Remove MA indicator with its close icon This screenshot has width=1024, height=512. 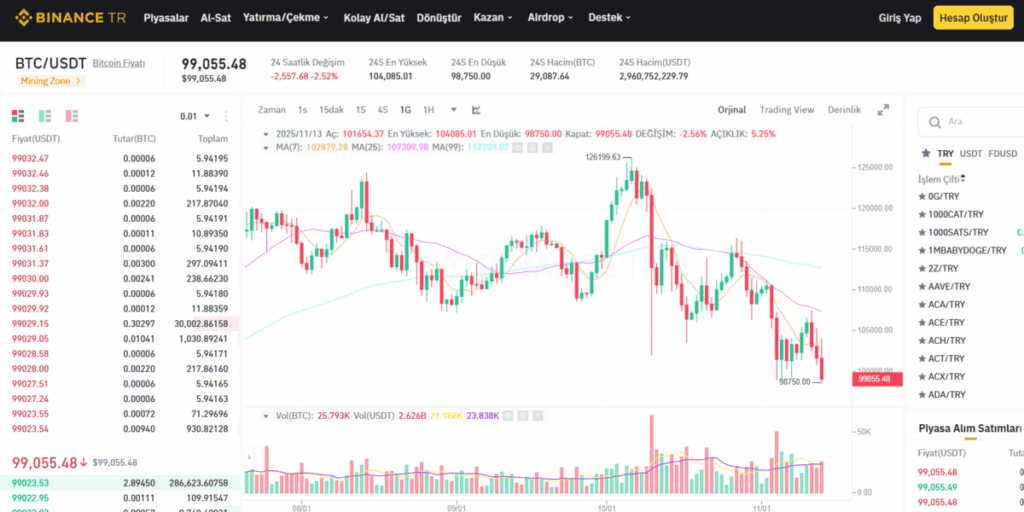point(547,148)
